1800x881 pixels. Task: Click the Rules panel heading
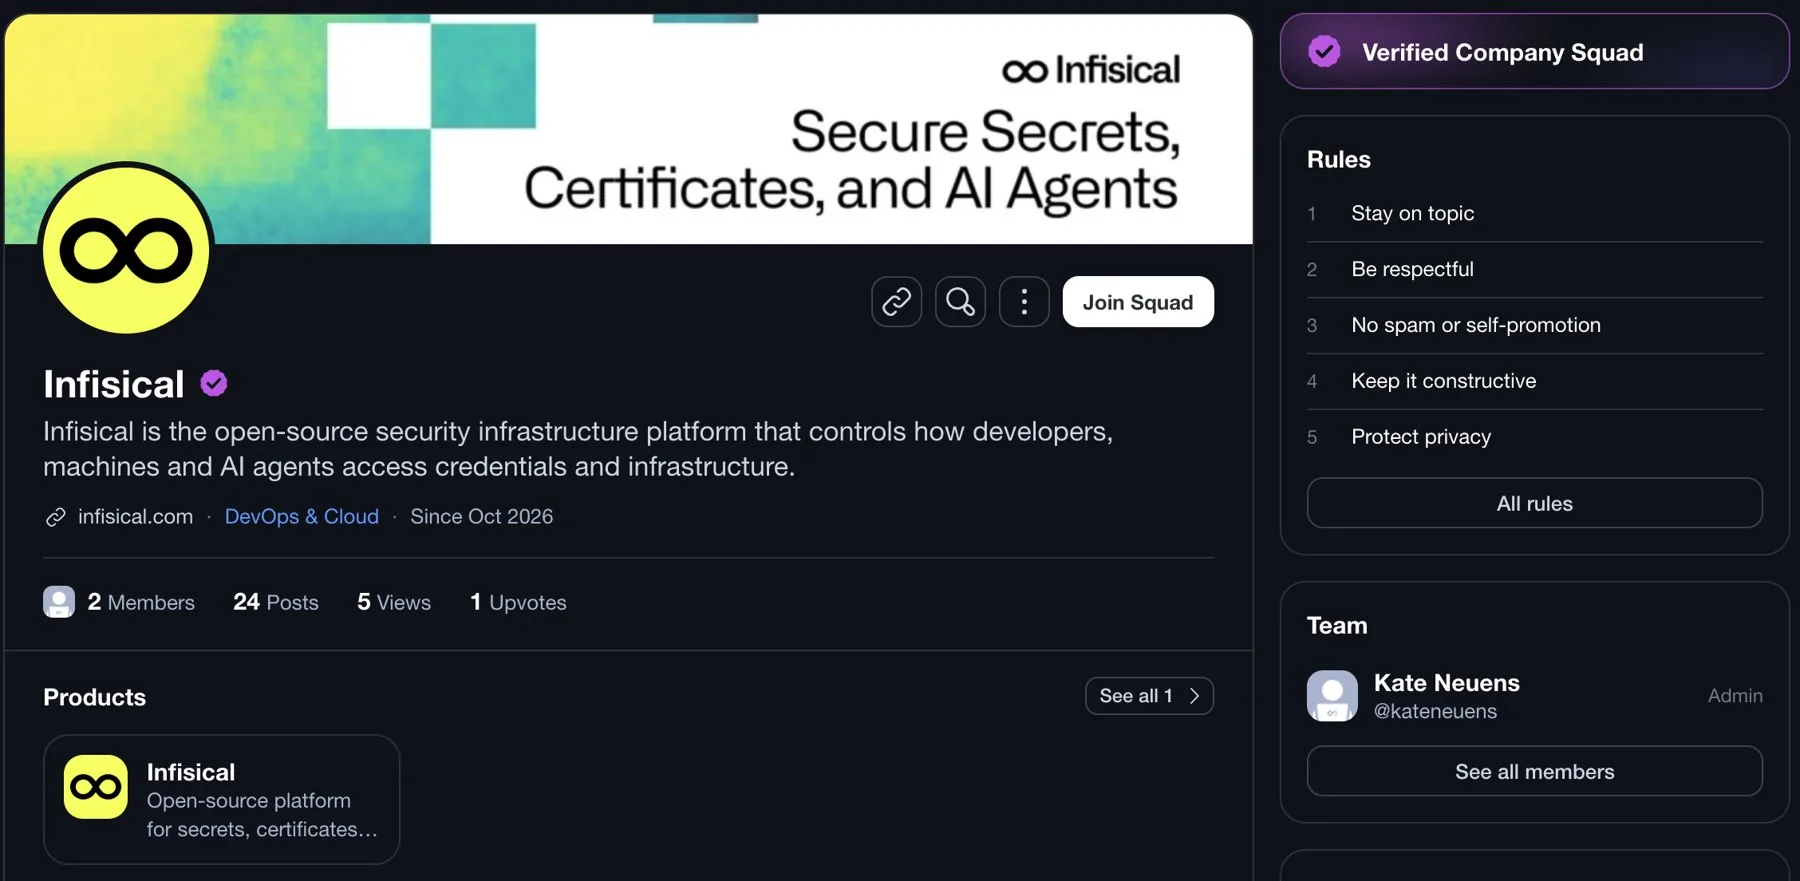pos(1338,160)
